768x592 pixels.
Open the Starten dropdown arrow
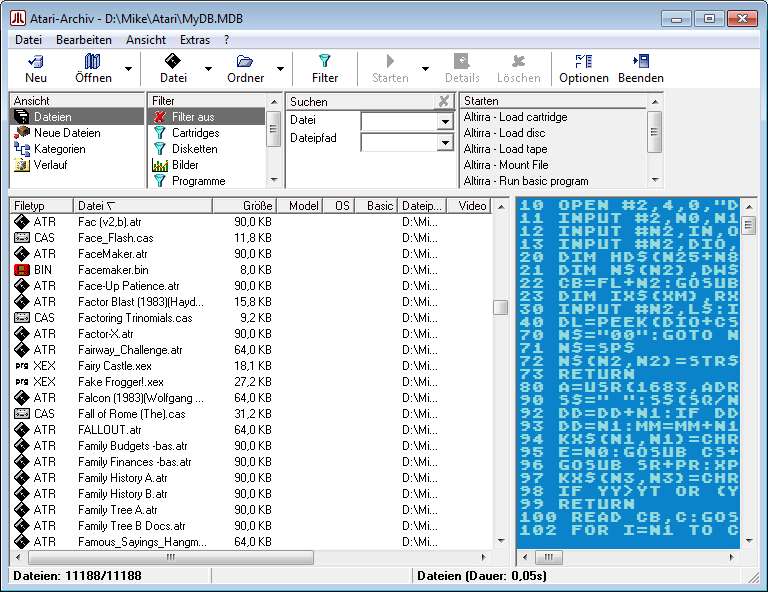425,69
